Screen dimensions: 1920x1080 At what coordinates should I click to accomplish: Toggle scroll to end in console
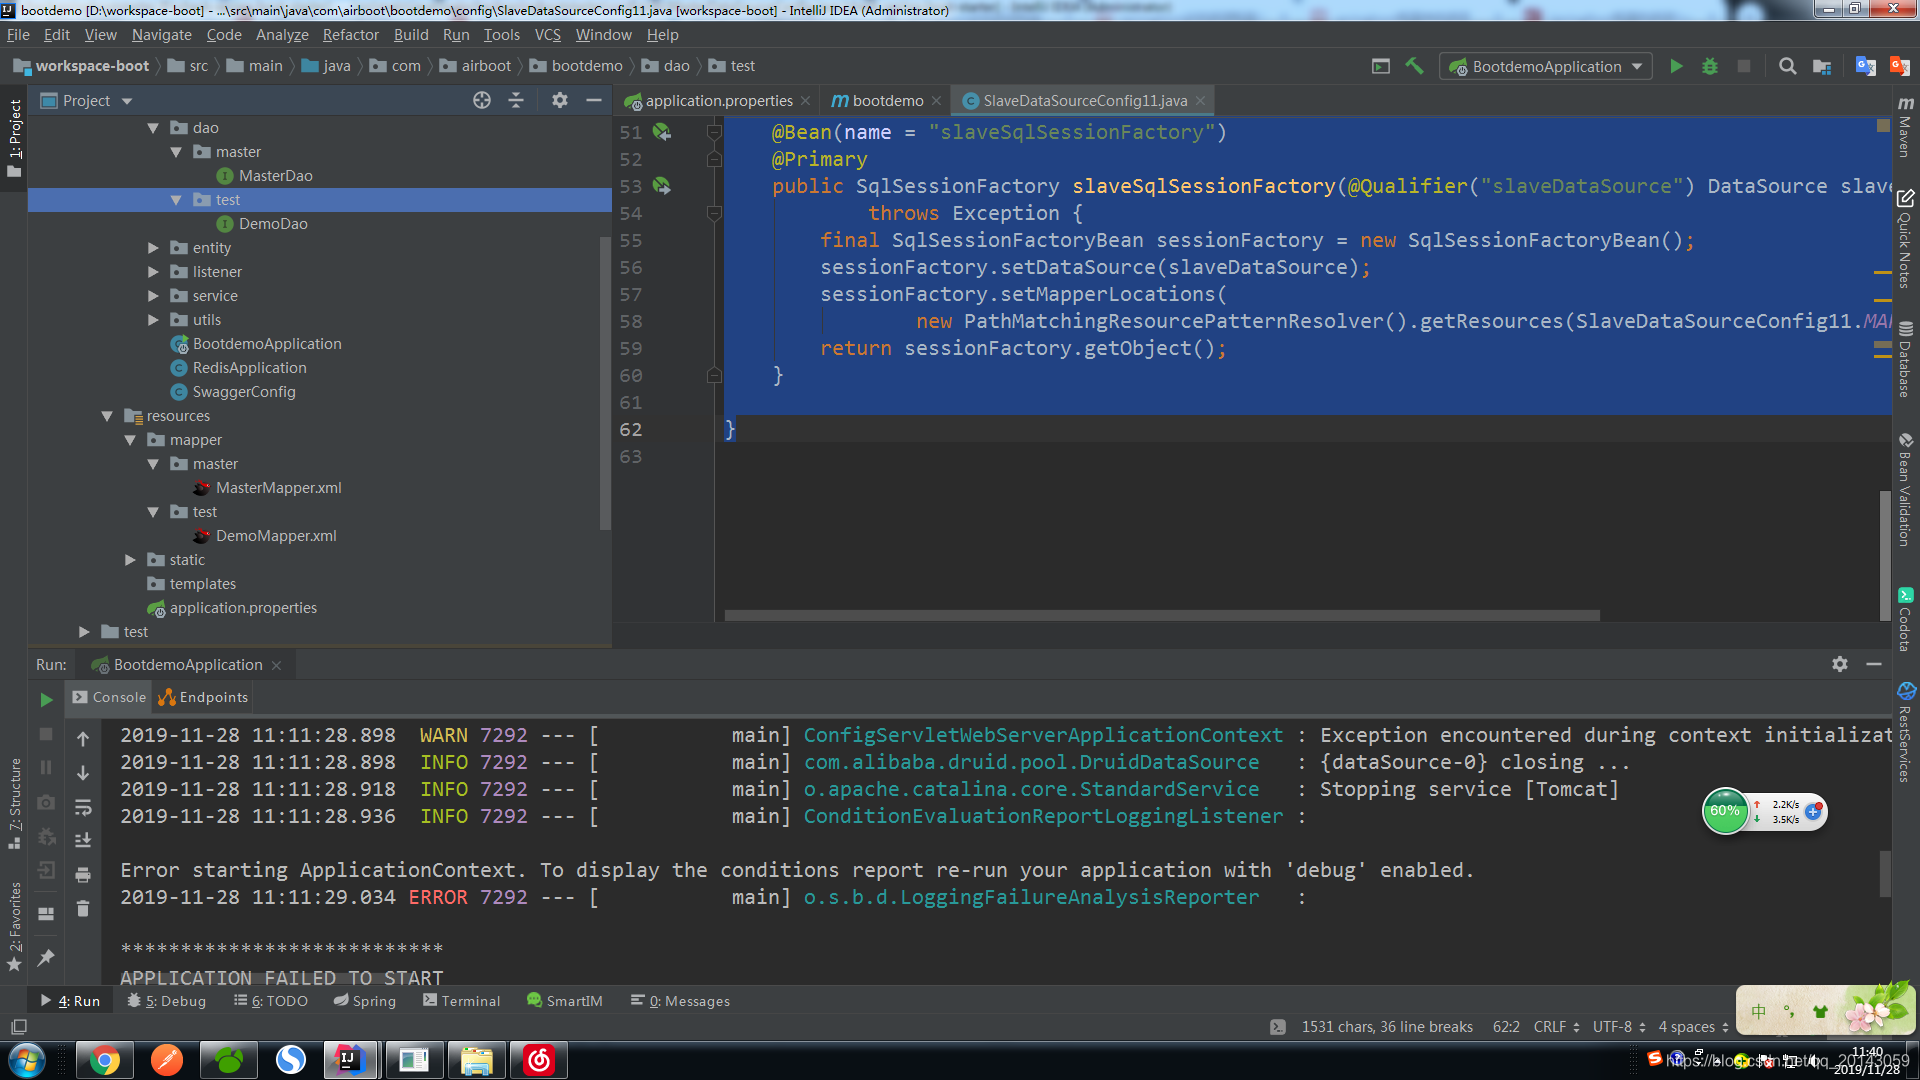[x=83, y=840]
